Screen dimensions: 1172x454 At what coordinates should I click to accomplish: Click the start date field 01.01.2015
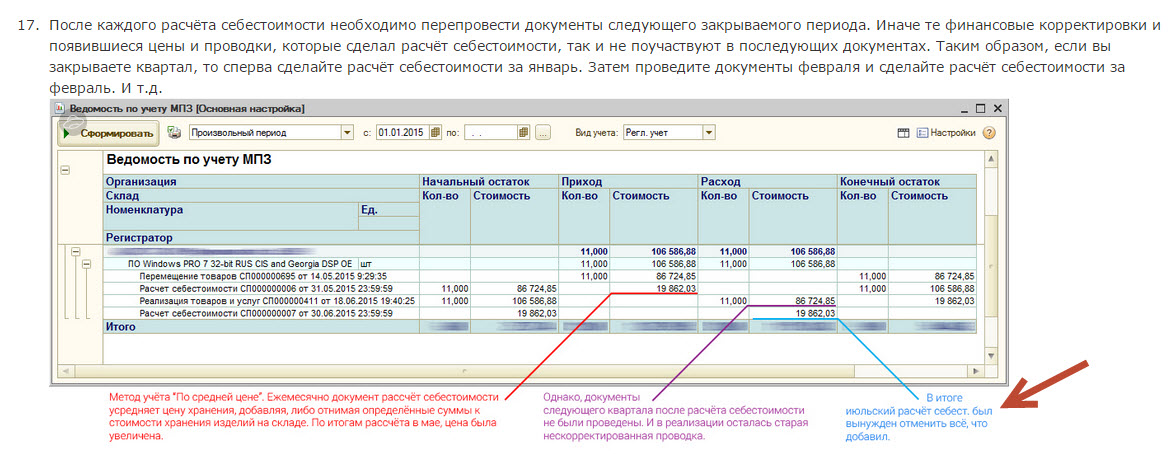pyautogui.click(x=401, y=133)
